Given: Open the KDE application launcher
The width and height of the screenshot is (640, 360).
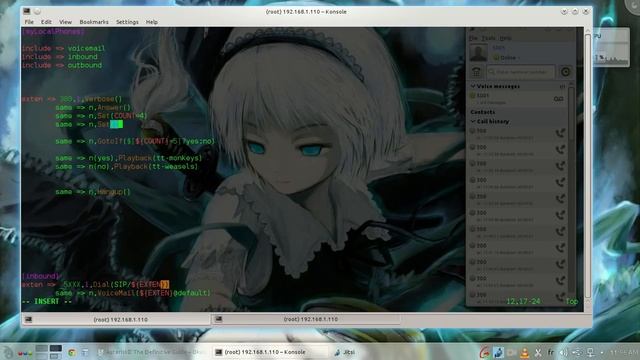Looking at the screenshot, I should point(8,352).
